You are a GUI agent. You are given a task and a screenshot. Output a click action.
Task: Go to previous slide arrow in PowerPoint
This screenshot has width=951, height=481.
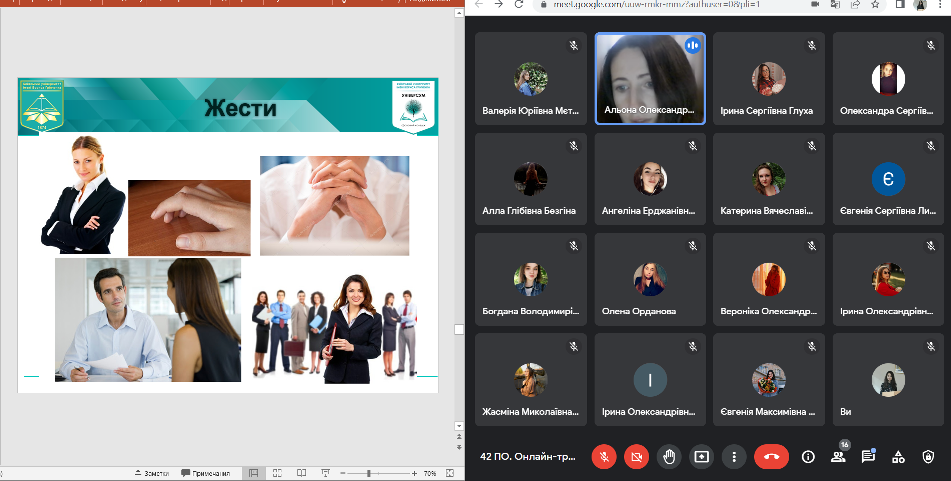[459, 437]
